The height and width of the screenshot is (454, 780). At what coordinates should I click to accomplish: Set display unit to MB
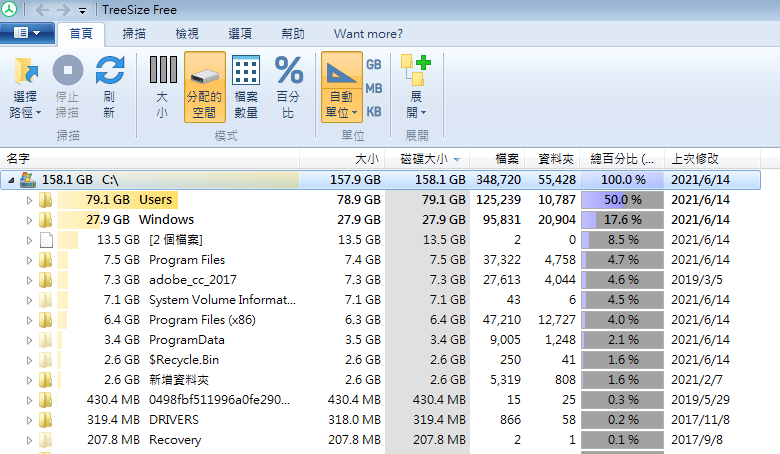point(374,89)
